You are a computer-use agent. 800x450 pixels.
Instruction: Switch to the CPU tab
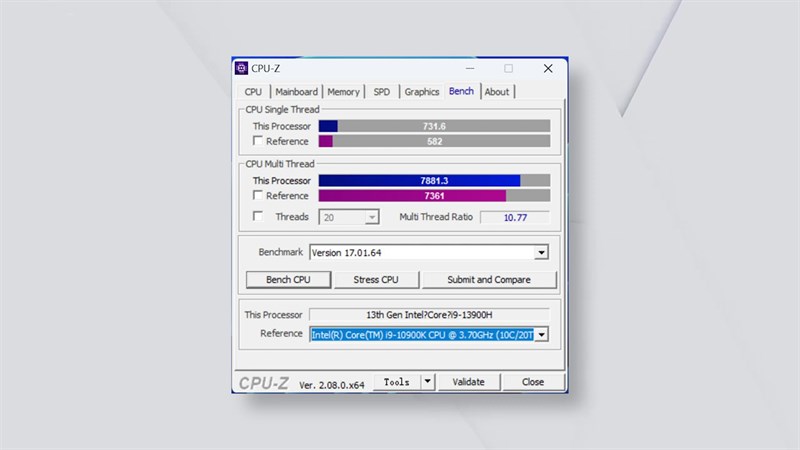coord(253,92)
